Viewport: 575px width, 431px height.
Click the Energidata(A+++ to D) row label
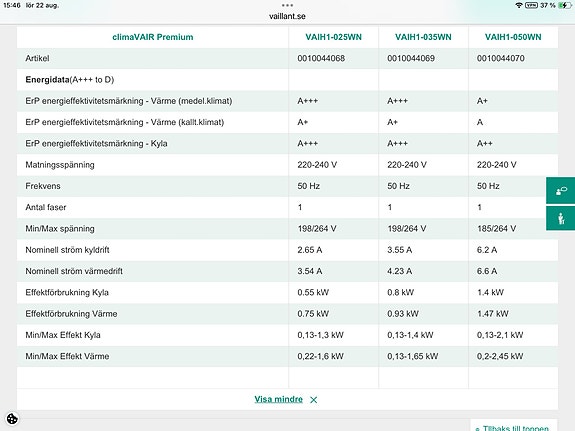tap(70, 80)
